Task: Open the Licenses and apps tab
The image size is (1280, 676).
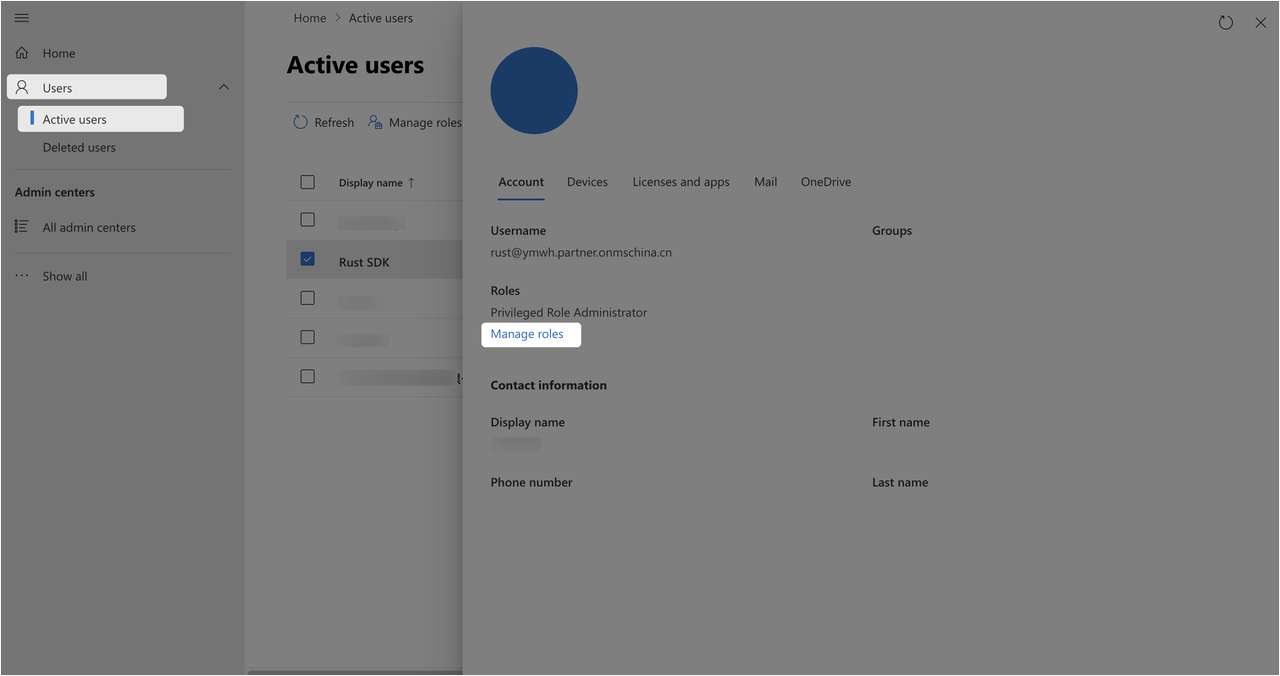Action: [x=681, y=182]
